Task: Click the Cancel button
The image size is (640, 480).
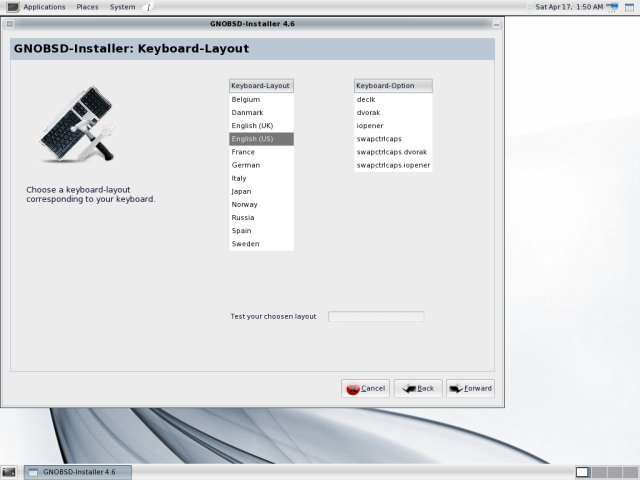Action: [x=365, y=388]
